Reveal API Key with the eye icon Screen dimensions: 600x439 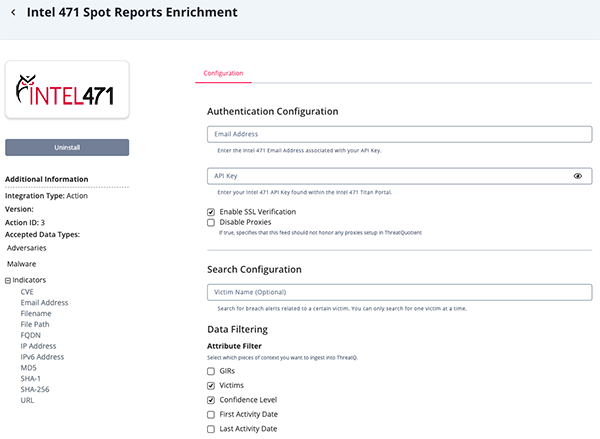577,176
